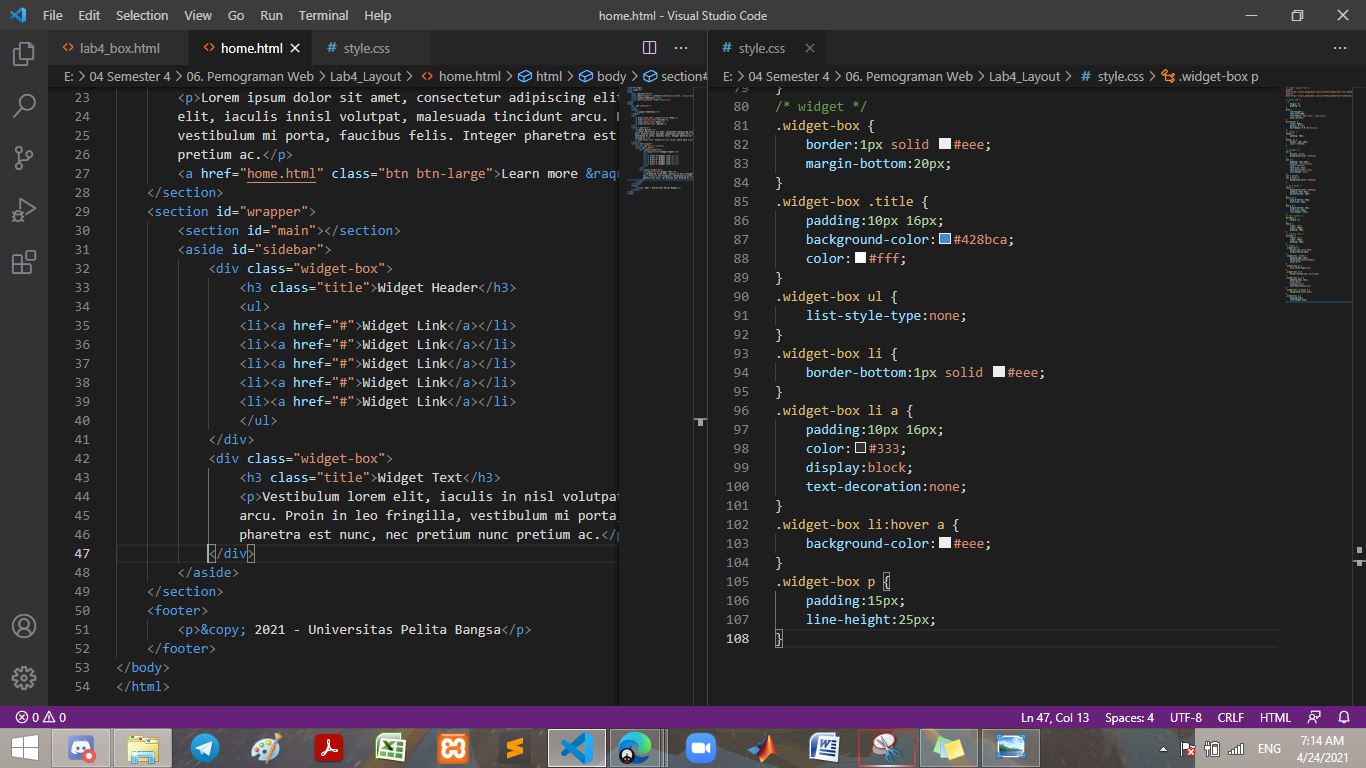Open the Go menu
1366x768 pixels.
[x=236, y=15]
